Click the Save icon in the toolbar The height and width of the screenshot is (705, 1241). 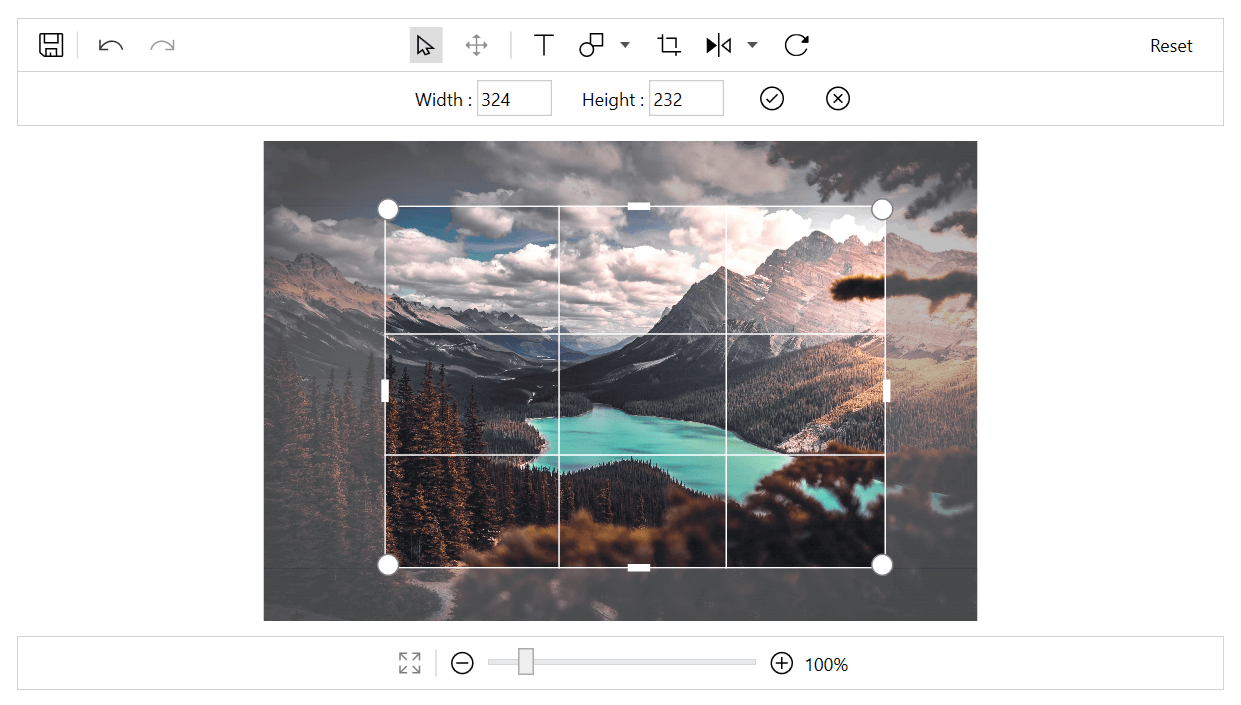(x=51, y=45)
